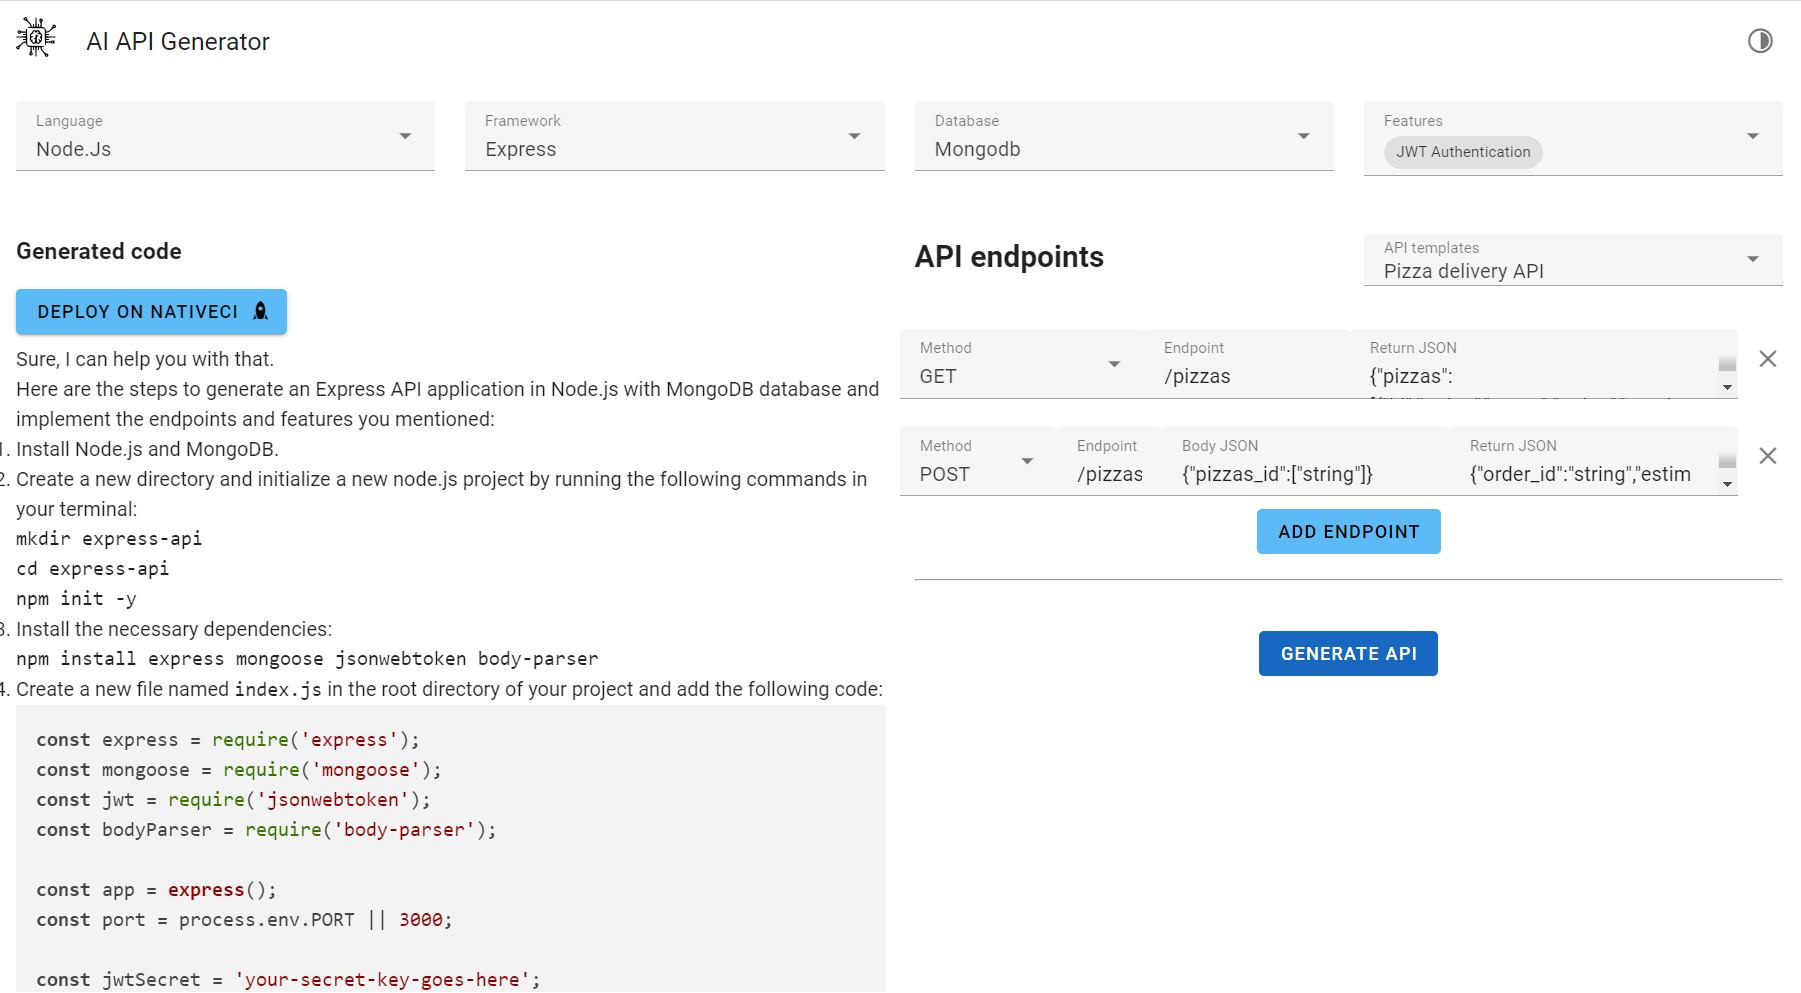Screen dimensions: 1801x993
Task: Click the 'npm install express mongoose' command line
Action: [307, 659]
